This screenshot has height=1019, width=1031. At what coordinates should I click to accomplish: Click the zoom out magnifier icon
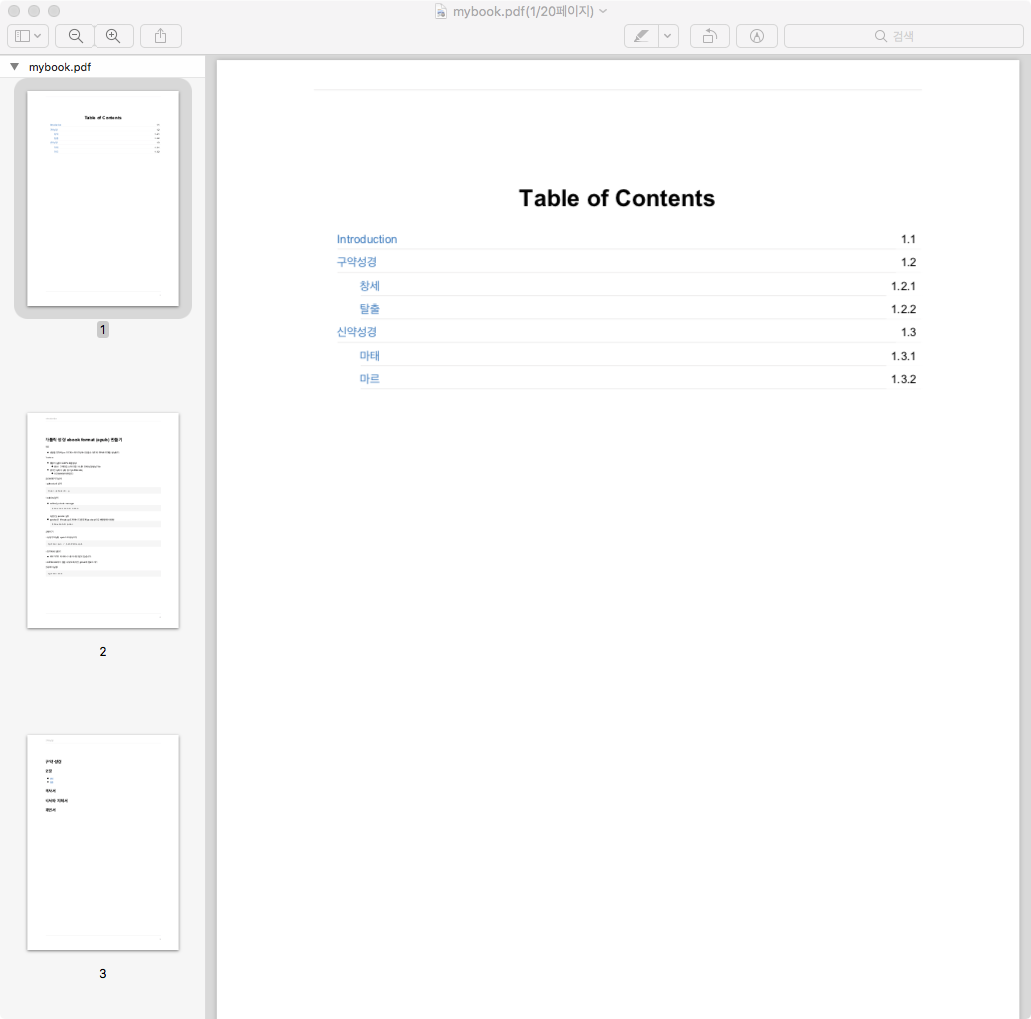75,36
